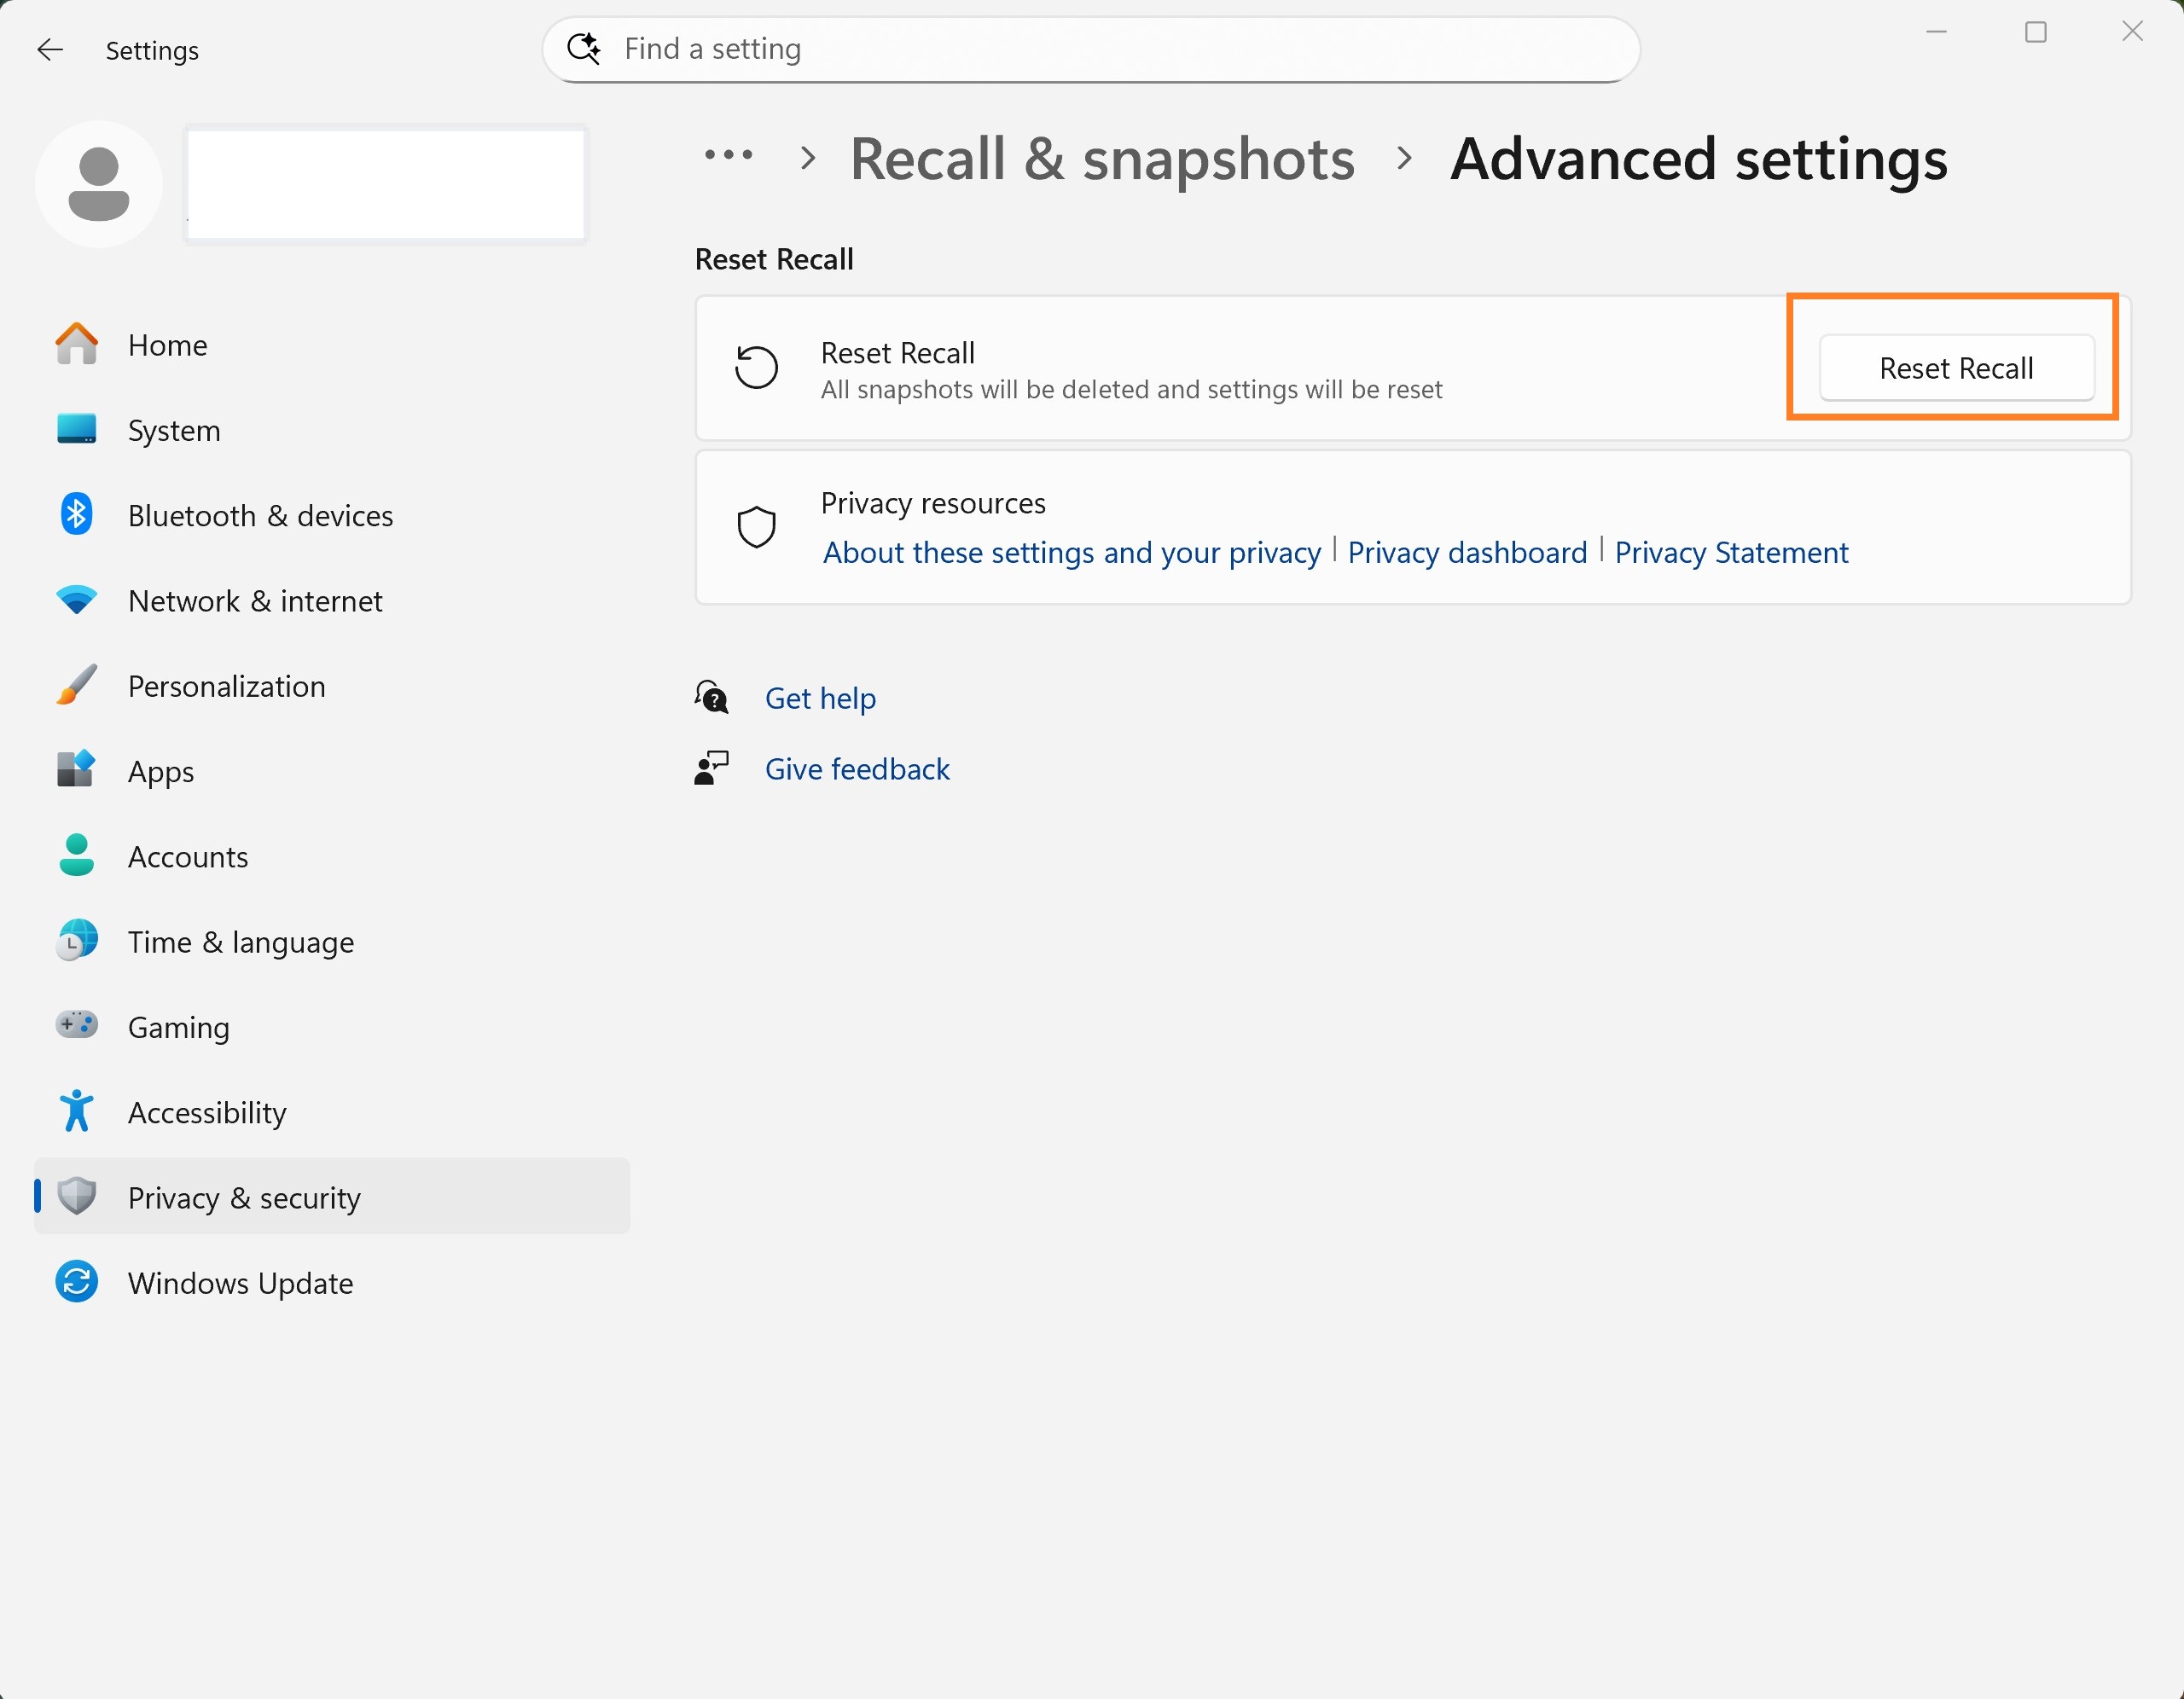Screen dimensions: 2184x1699
Task: Click the Time & language globe icon
Action: pyautogui.click(x=76, y=941)
